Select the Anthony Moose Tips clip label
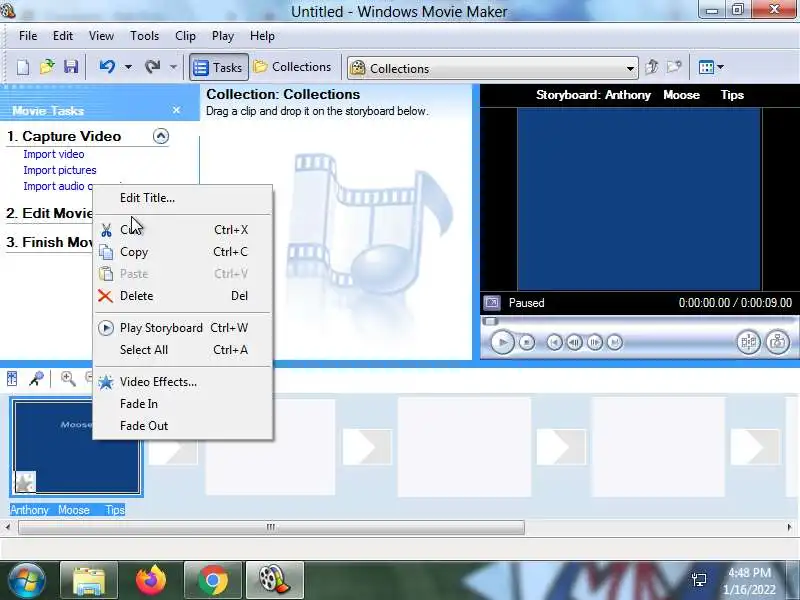The height and width of the screenshot is (600, 800). (x=67, y=510)
